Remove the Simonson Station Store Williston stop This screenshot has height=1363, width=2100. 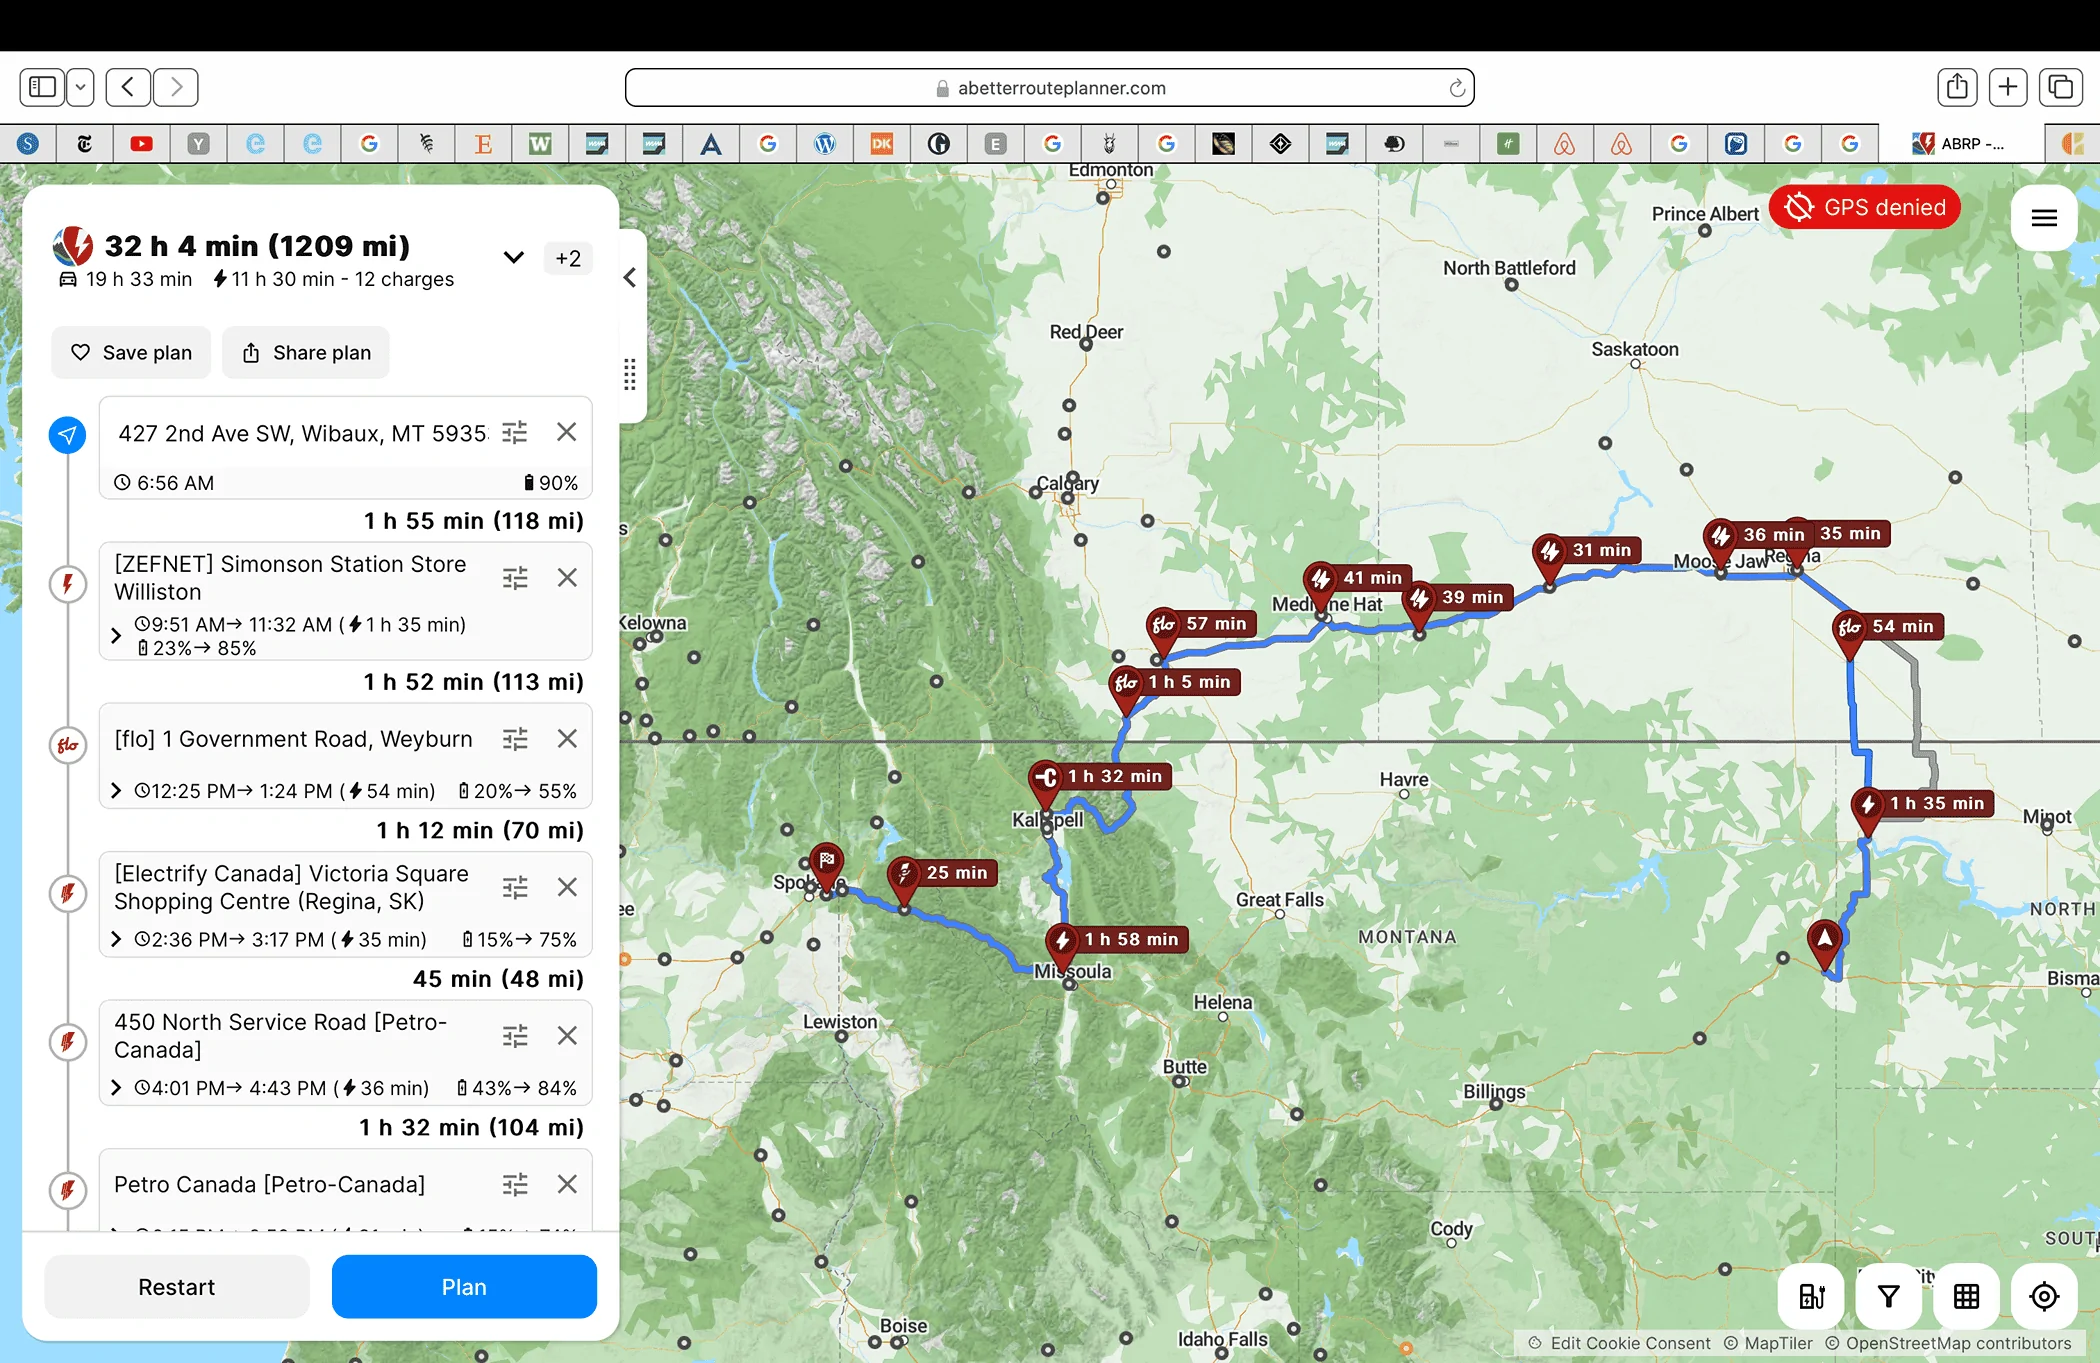(x=567, y=578)
